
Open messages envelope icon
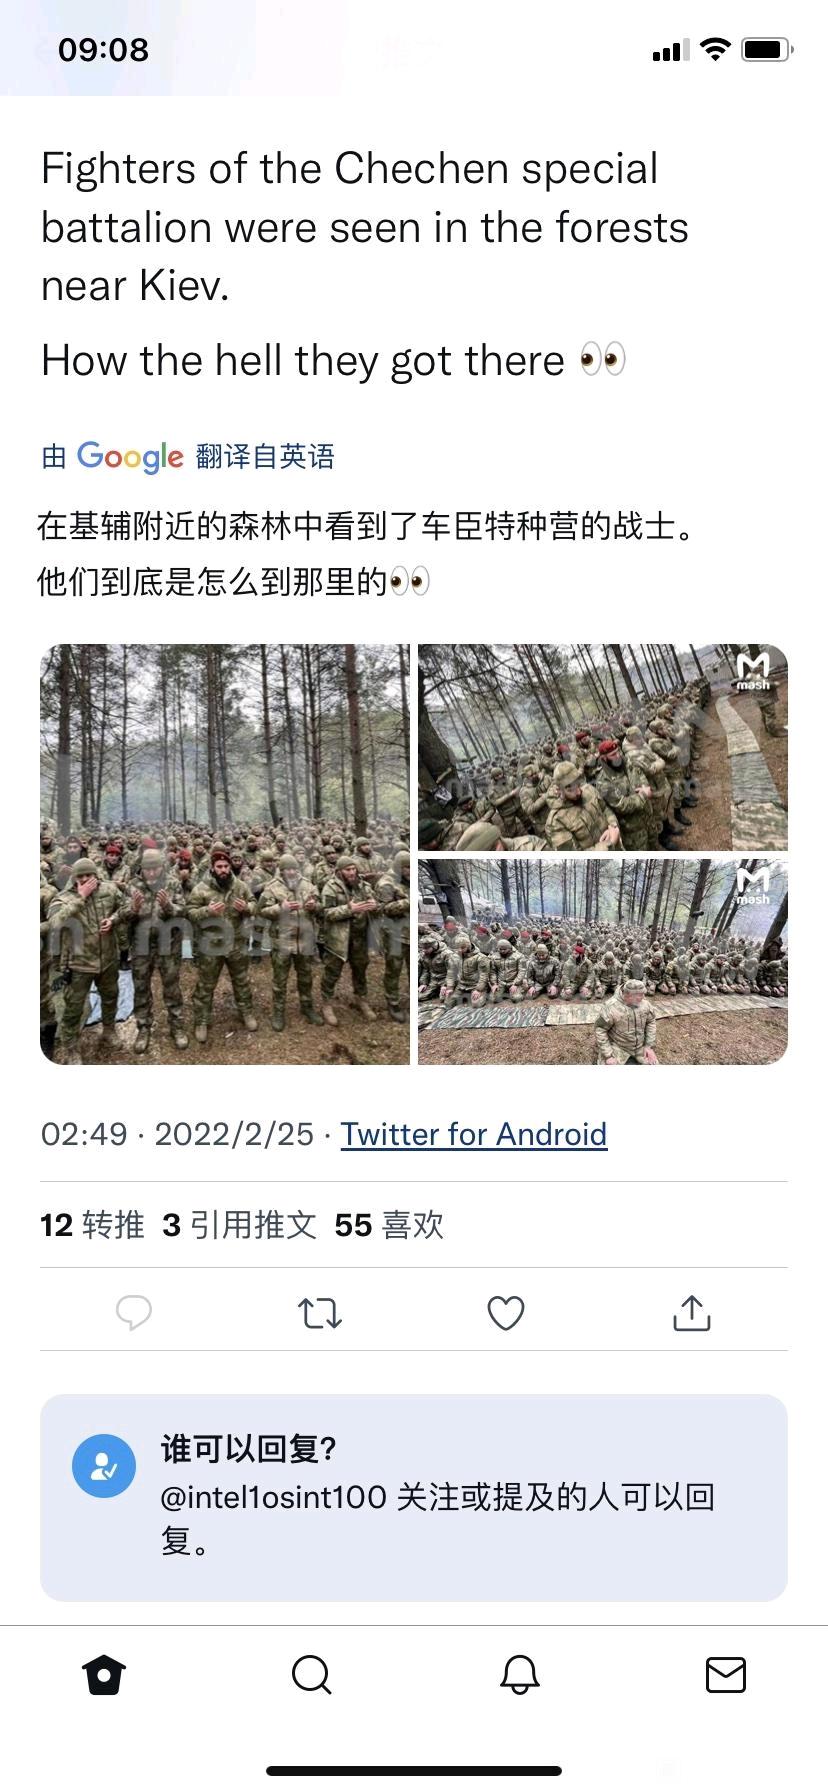coord(726,1674)
